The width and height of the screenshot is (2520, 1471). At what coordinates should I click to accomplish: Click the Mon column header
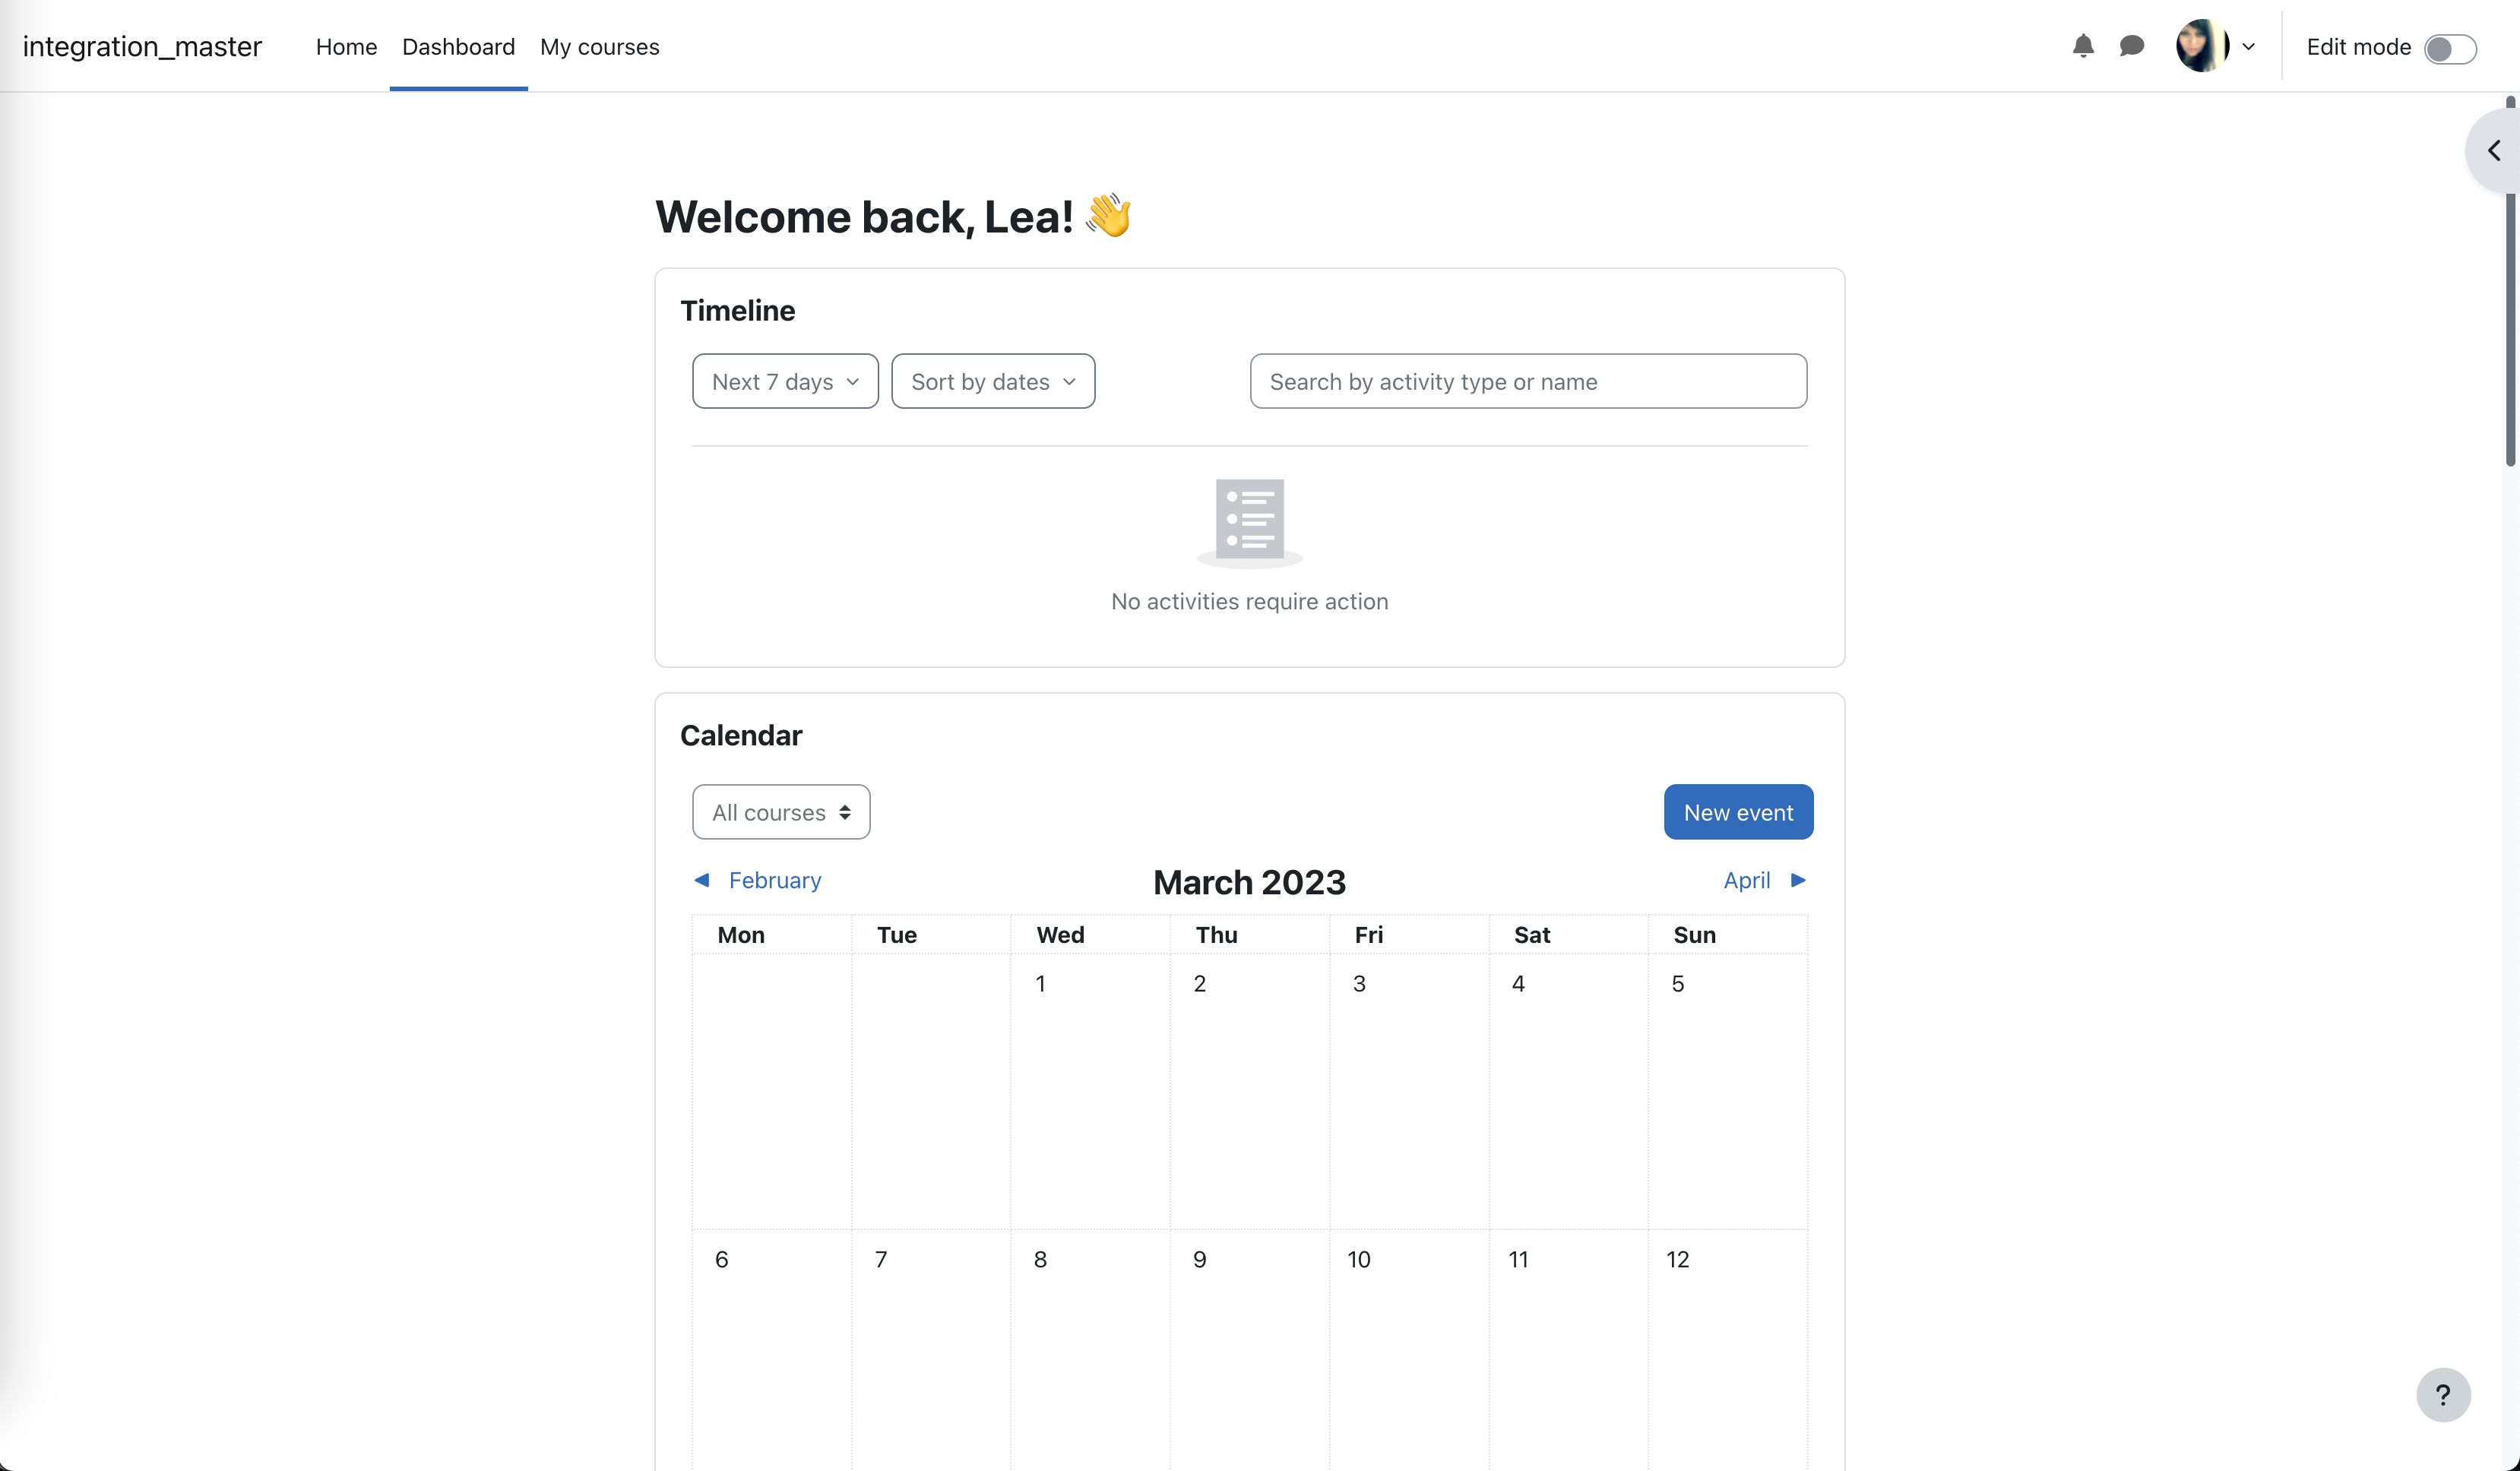(x=741, y=935)
